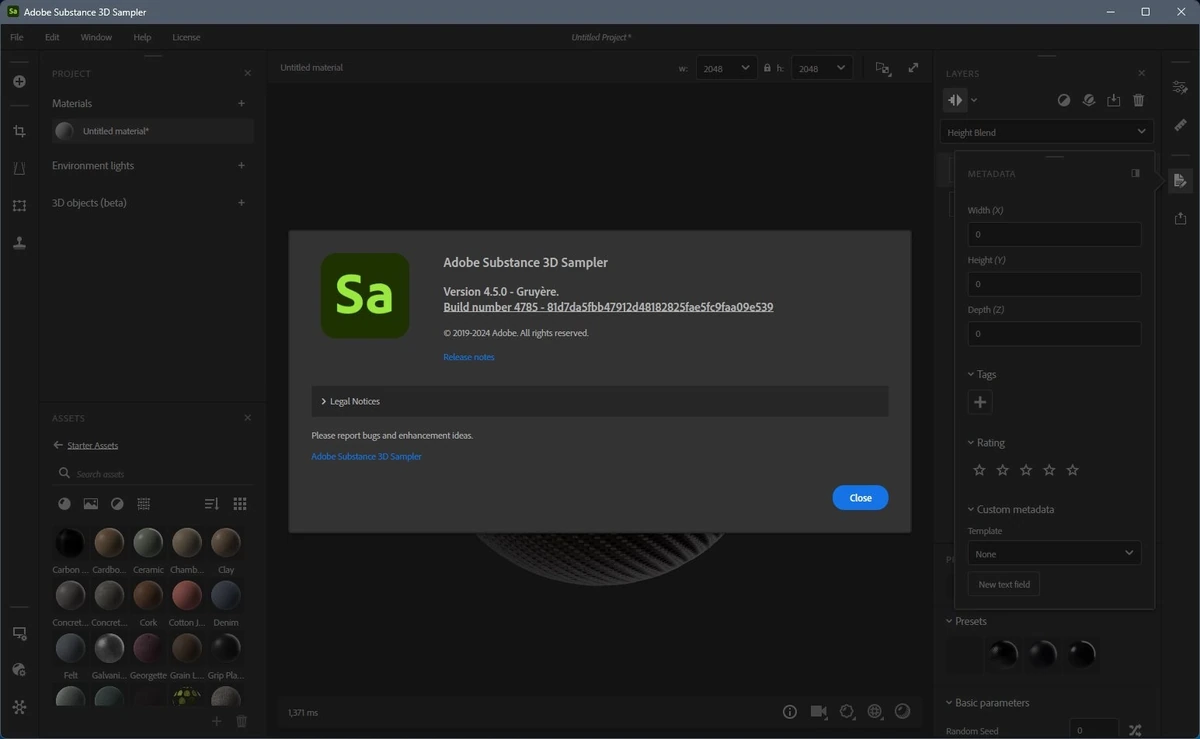Undock the Metadata panel with its square icon
This screenshot has width=1200, height=739.
tap(1135, 173)
